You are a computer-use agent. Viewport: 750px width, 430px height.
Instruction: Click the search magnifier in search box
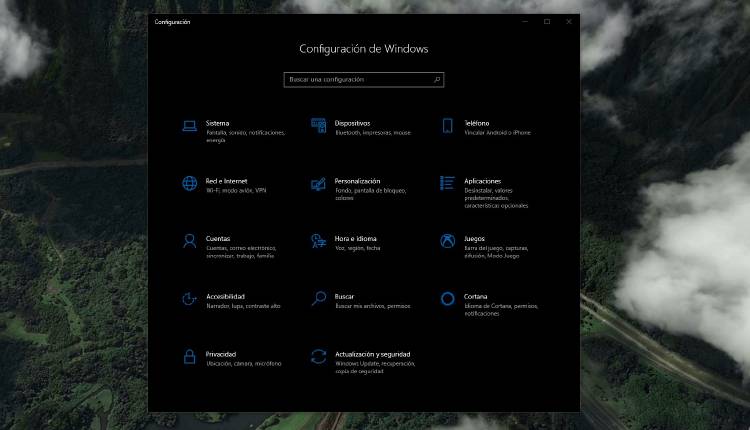tap(437, 79)
